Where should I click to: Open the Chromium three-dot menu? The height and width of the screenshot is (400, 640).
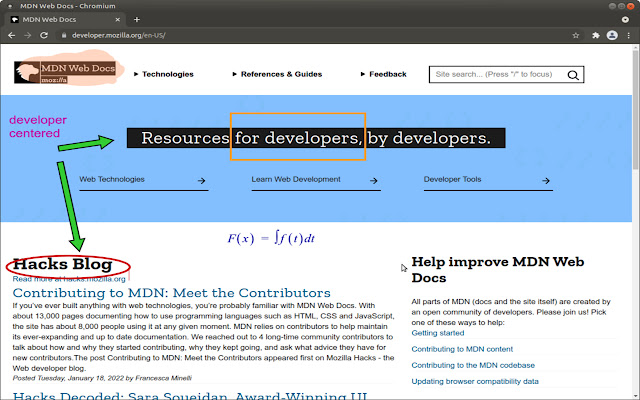[x=629, y=36]
